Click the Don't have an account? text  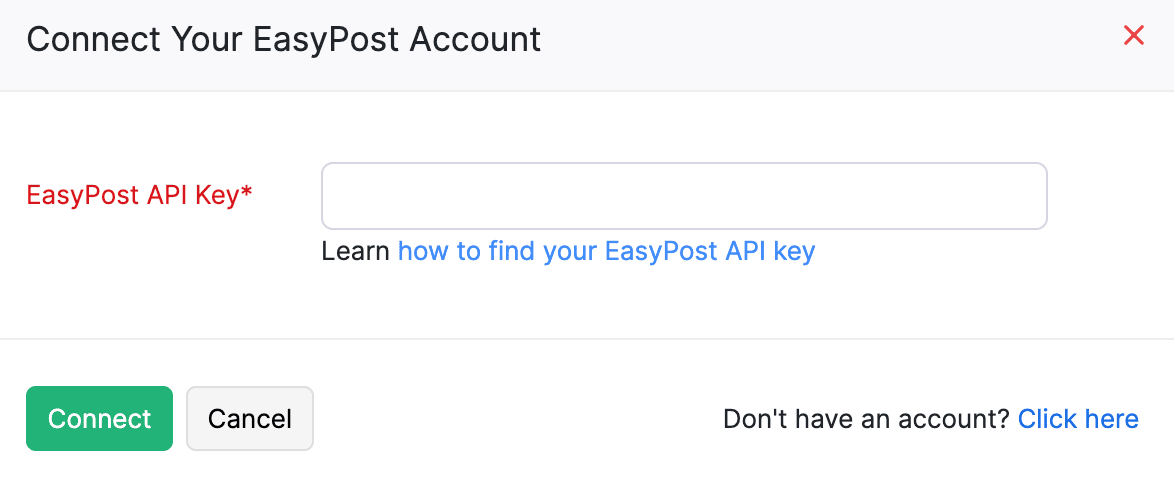click(866, 419)
